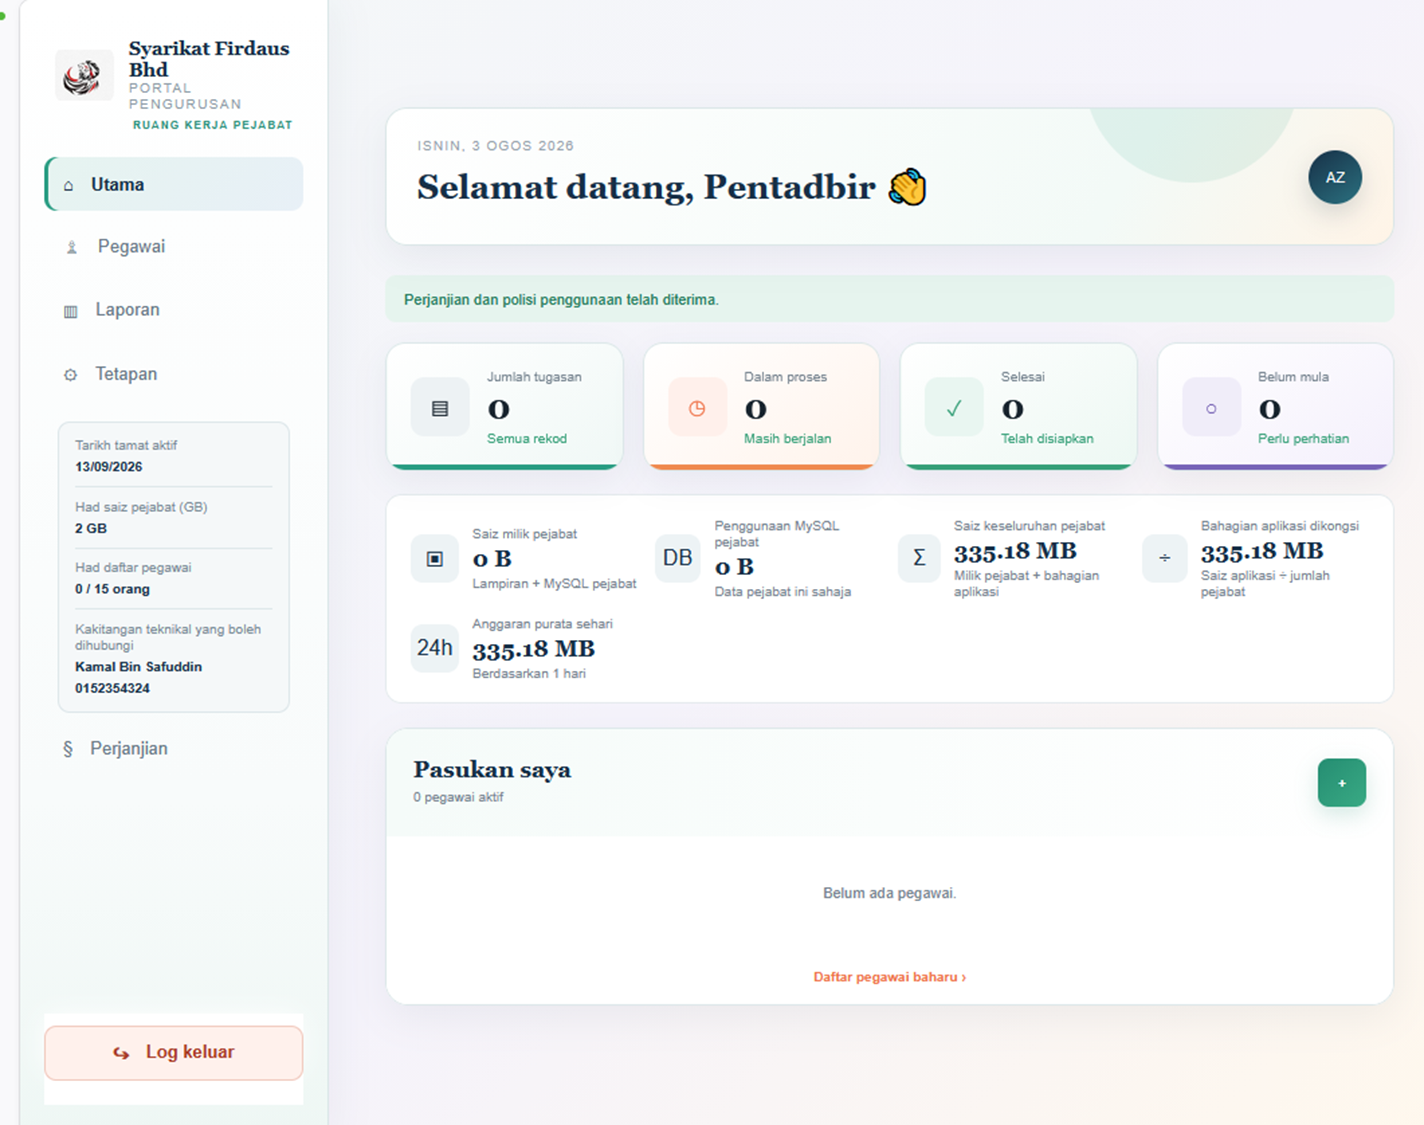Click the sigma icon for Saiz keseluruhan pejabat
The height and width of the screenshot is (1125, 1424).
(919, 558)
